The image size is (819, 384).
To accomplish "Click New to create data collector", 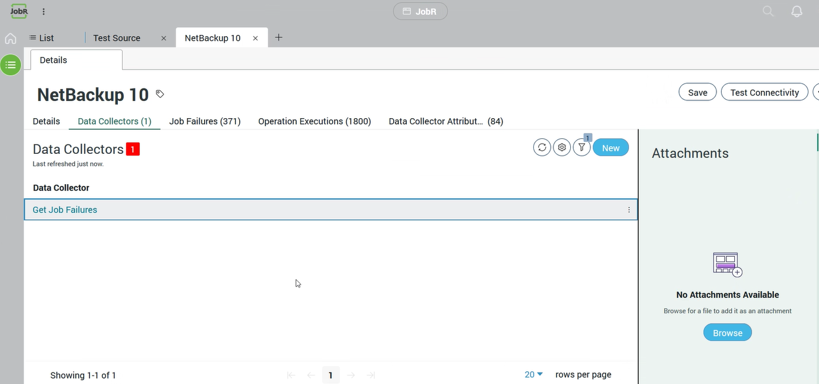I will click(x=611, y=147).
